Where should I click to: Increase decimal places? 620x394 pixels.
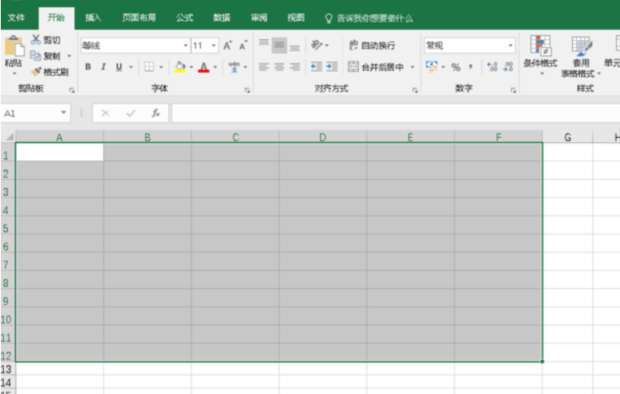(x=492, y=67)
